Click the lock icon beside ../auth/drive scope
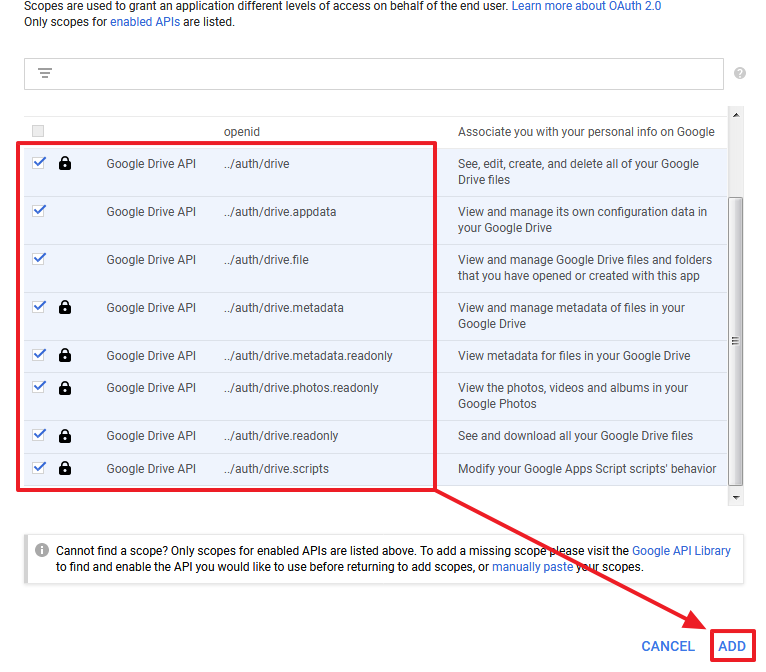This screenshot has height=672, width=766. coord(64,163)
